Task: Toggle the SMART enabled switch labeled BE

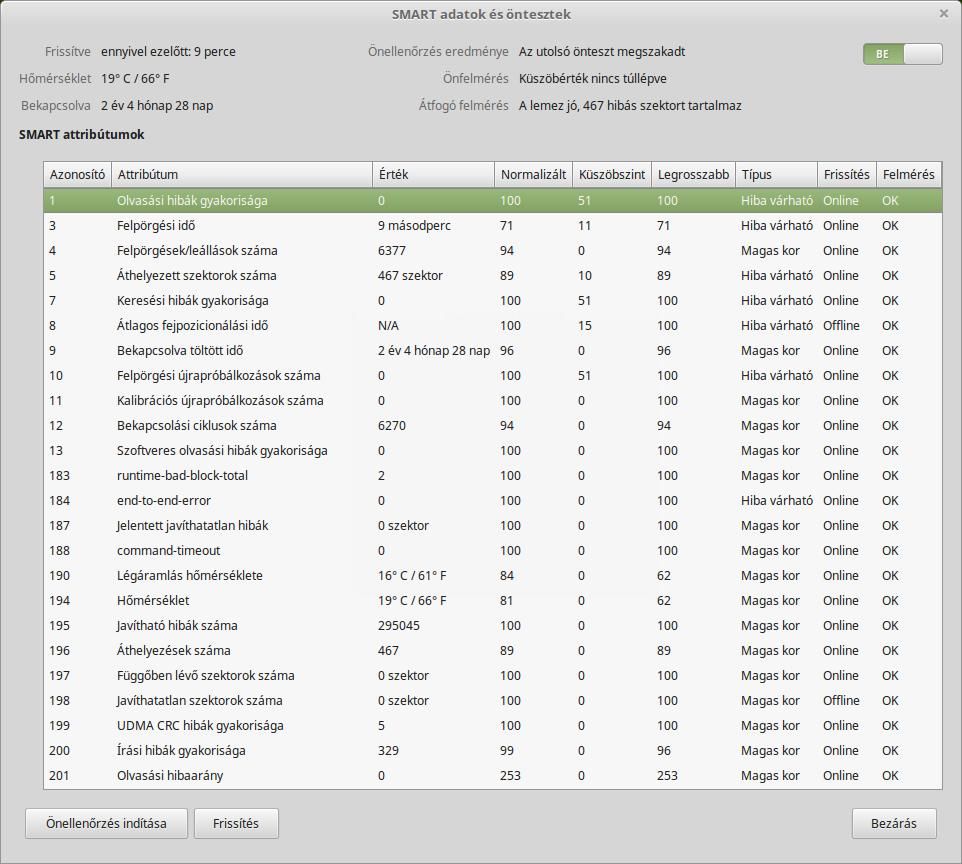Action: point(902,54)
